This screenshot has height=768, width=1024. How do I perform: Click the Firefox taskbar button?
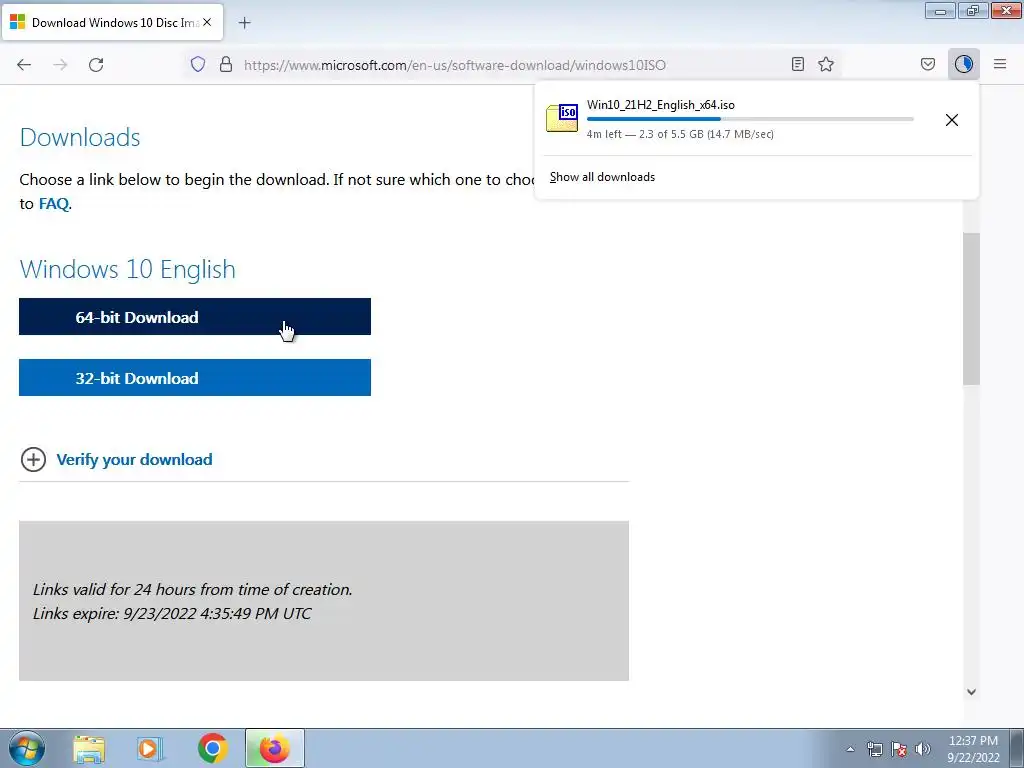pyautogui.click(x=274, y=748)
